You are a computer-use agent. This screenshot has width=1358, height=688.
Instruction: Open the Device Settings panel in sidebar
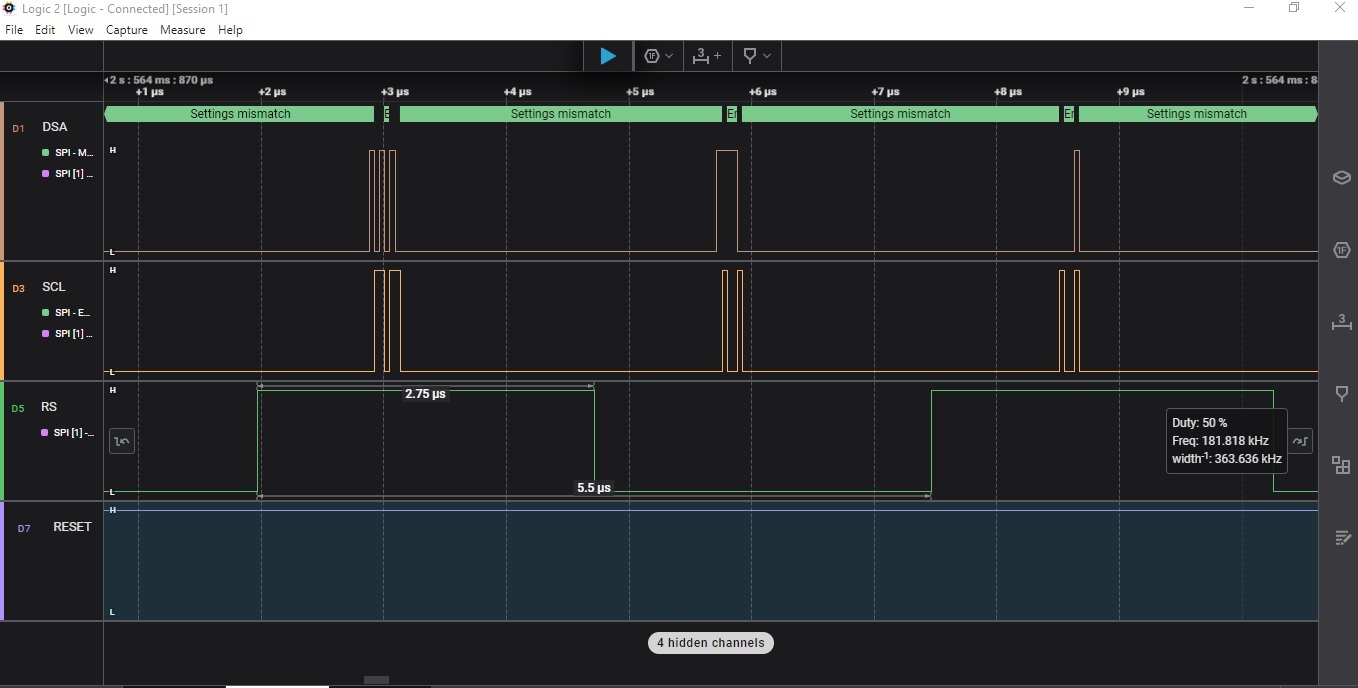point(1341,178)
